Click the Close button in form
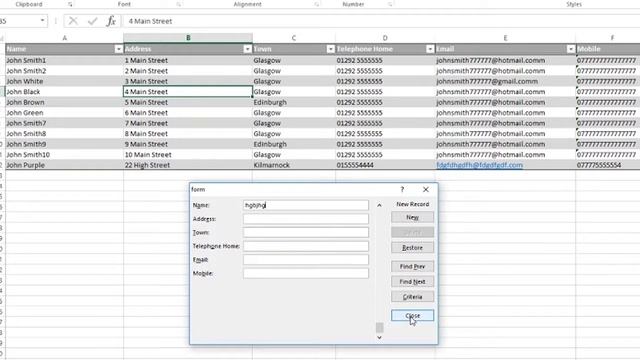The width and height of the screenshot is (640, 360). click(x=412, y=316)
